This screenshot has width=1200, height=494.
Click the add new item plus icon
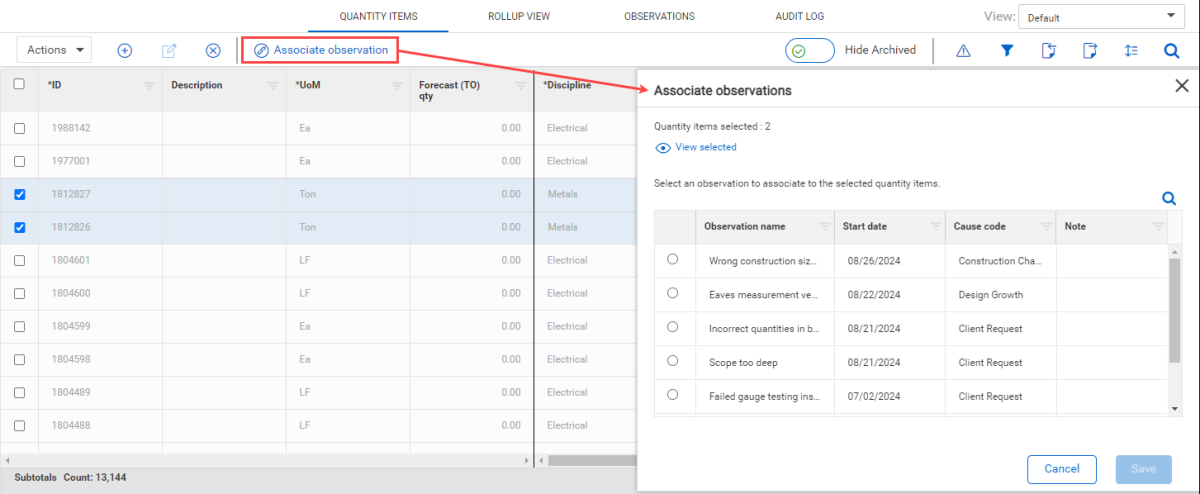pyautogui.click(x=125, y=50)
